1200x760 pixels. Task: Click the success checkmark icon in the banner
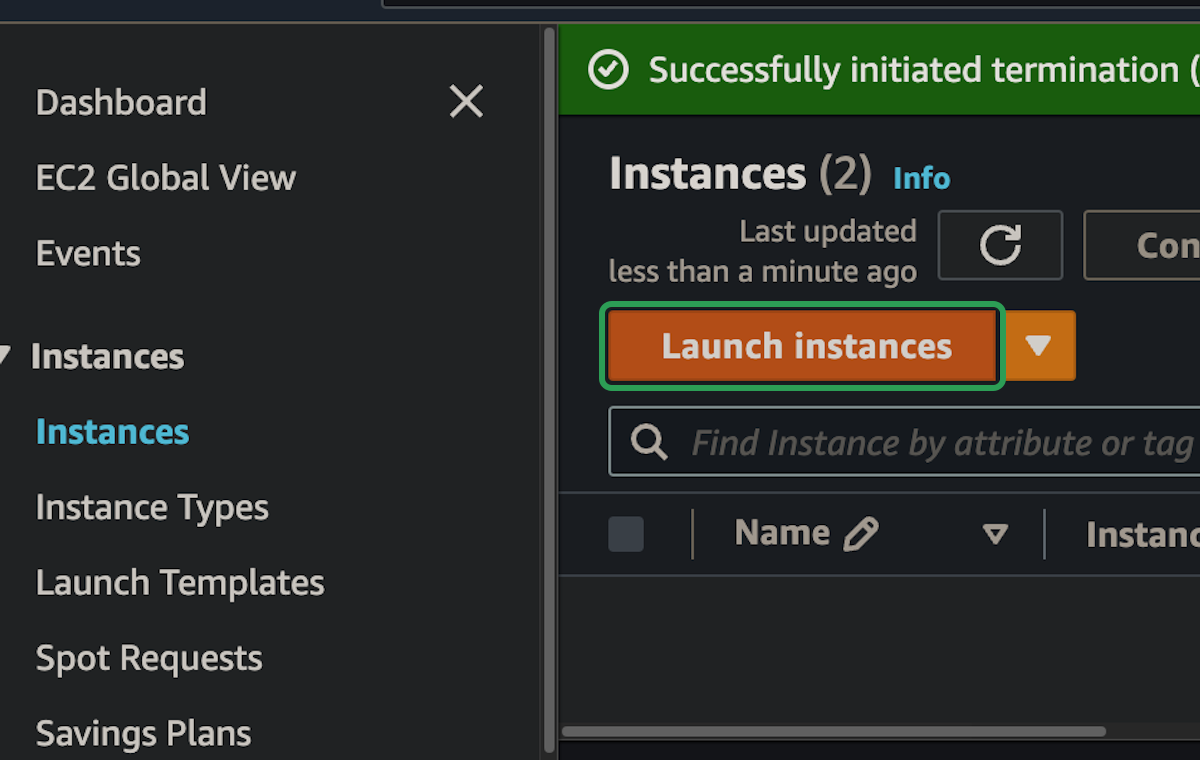point(608,70)
